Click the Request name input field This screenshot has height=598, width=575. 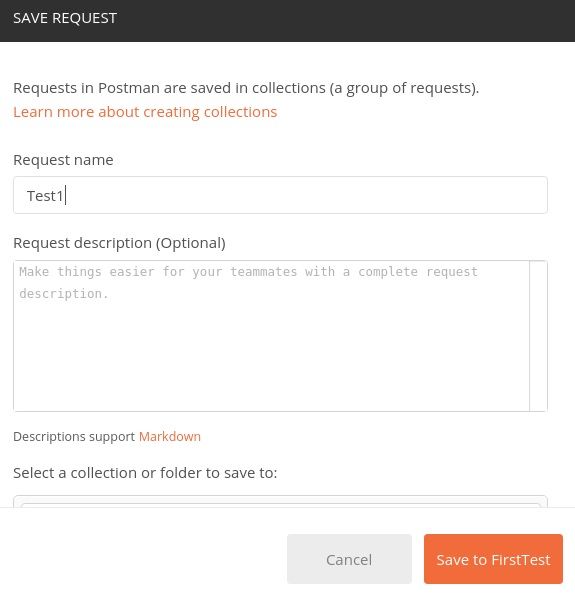(x=280, y=195)
